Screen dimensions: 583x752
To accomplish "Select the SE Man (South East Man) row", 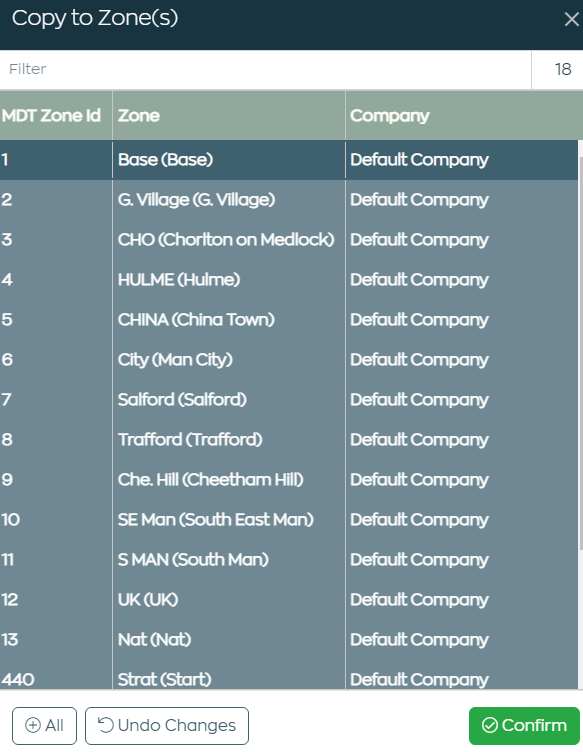I will pos(289,519).
